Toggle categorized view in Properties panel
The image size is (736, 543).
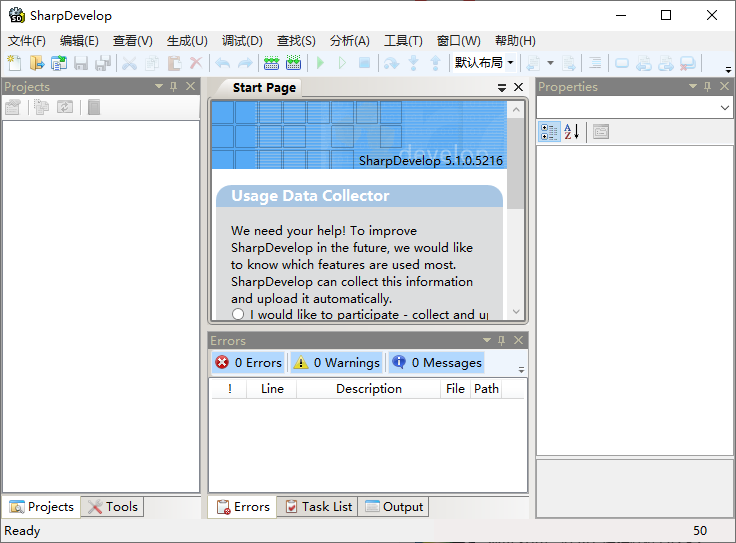pos(549,132)
